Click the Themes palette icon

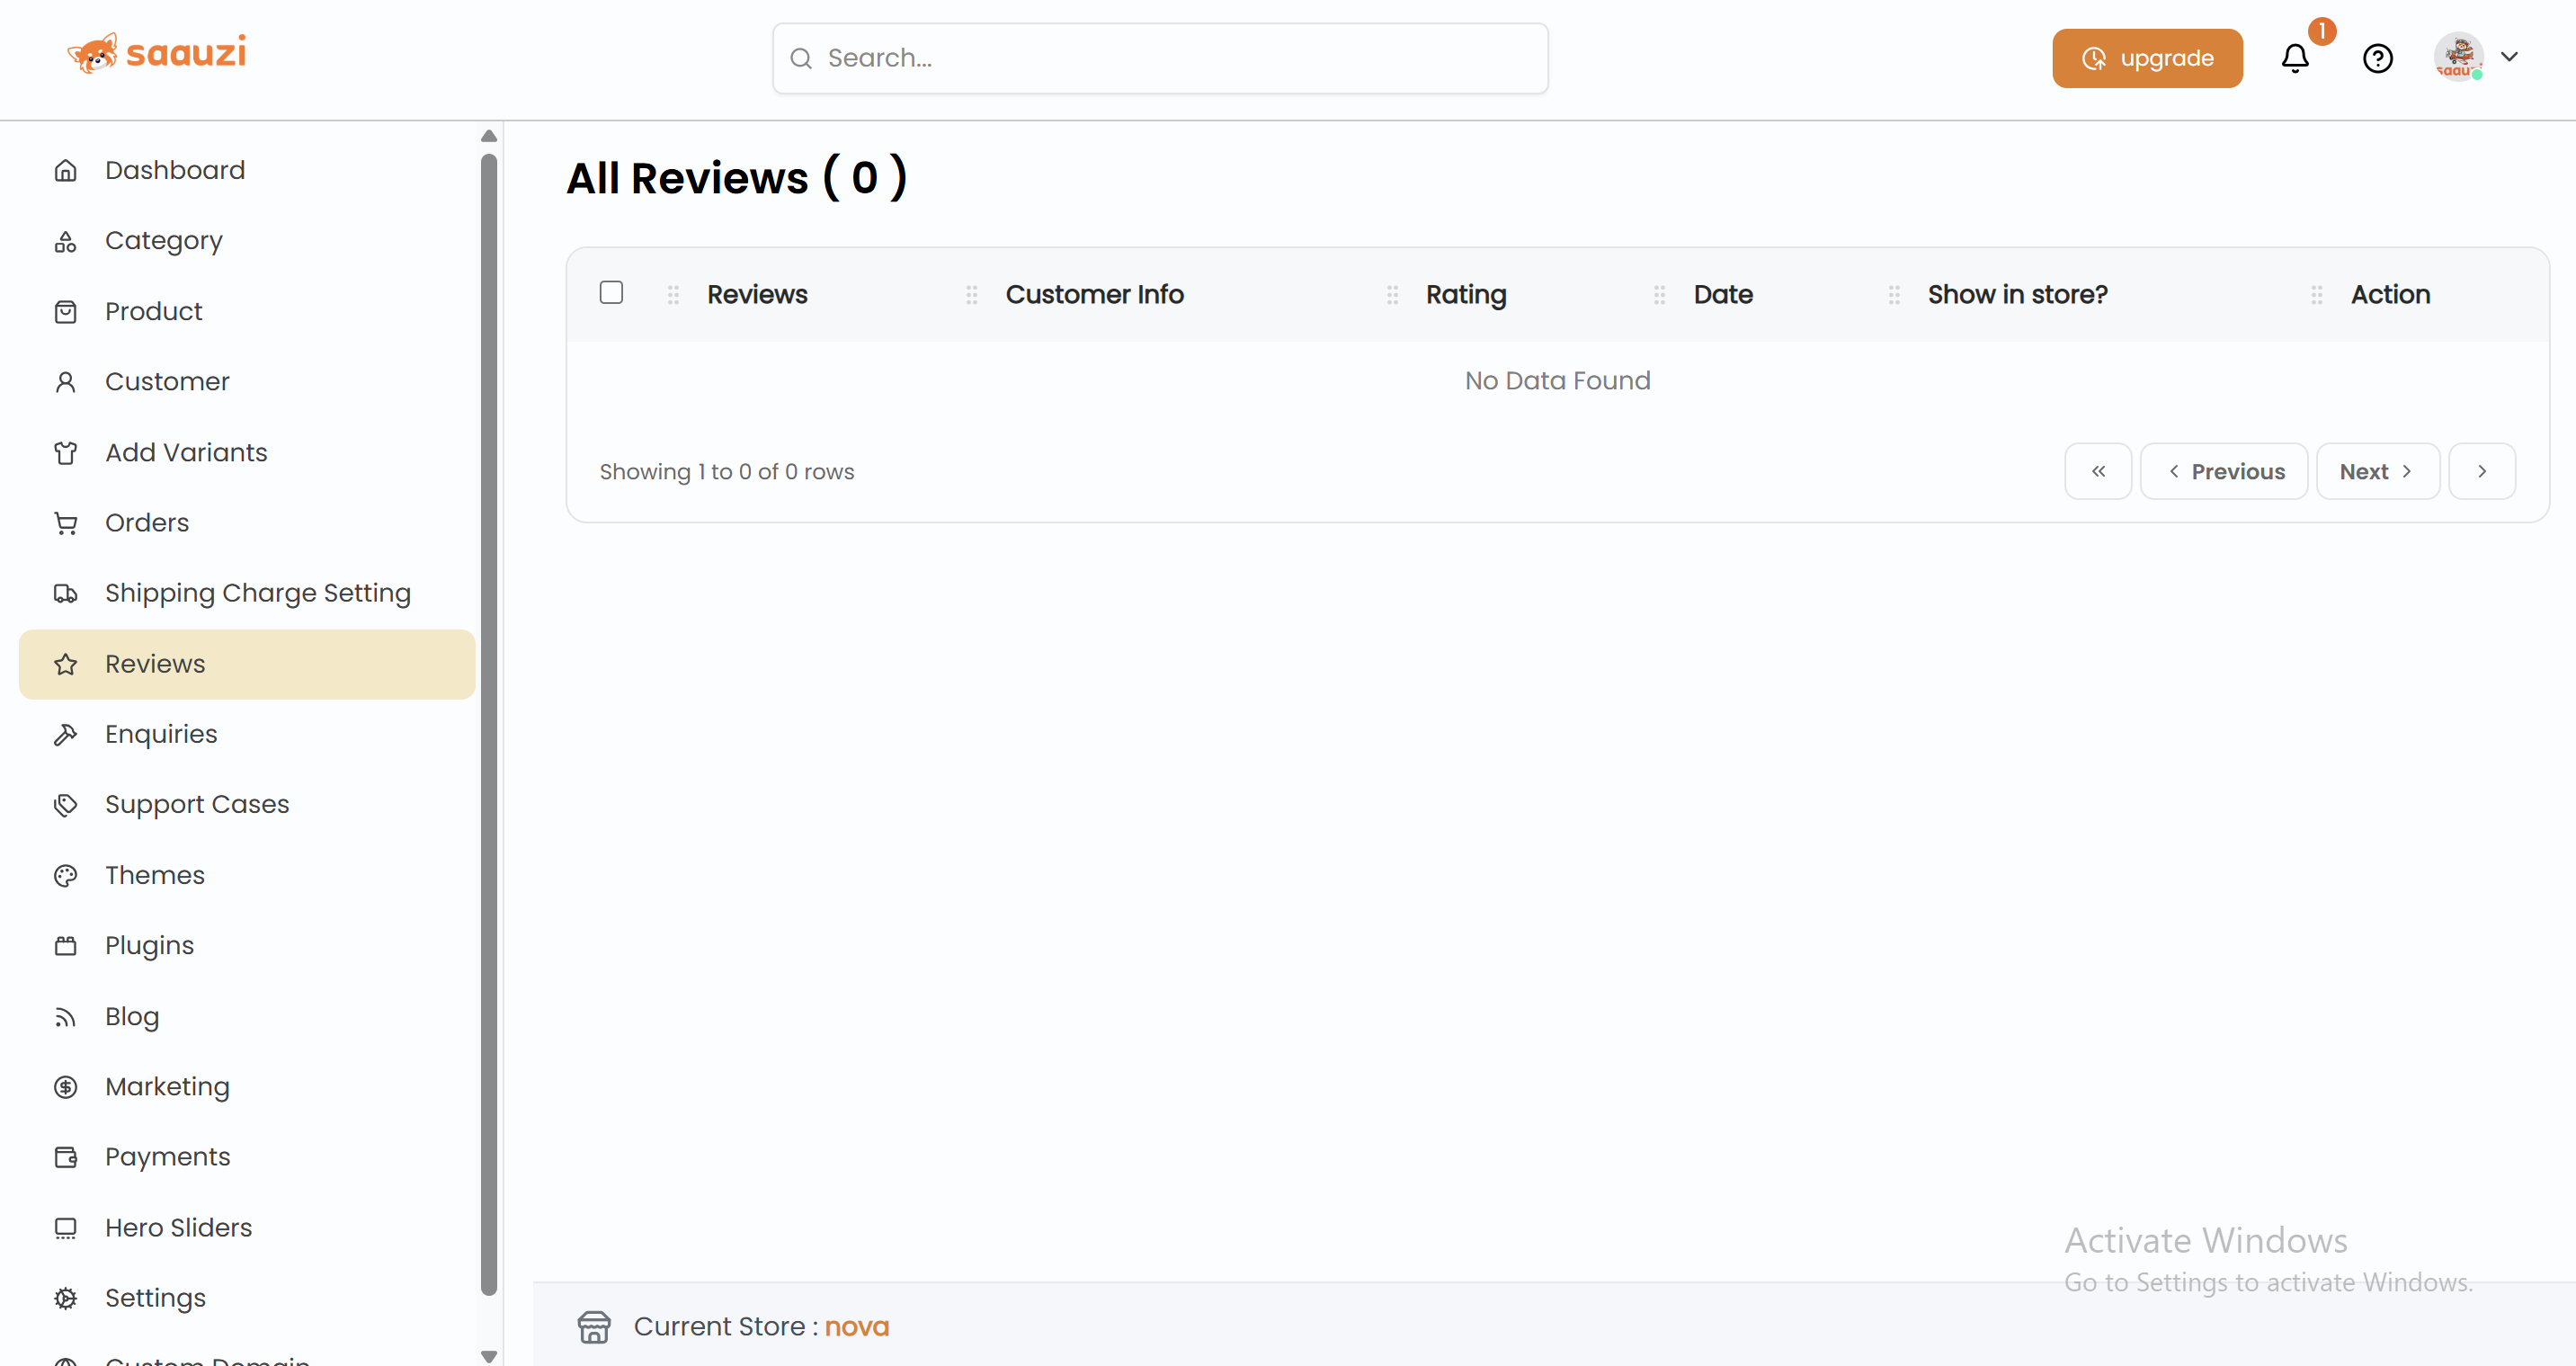[66, 875]
